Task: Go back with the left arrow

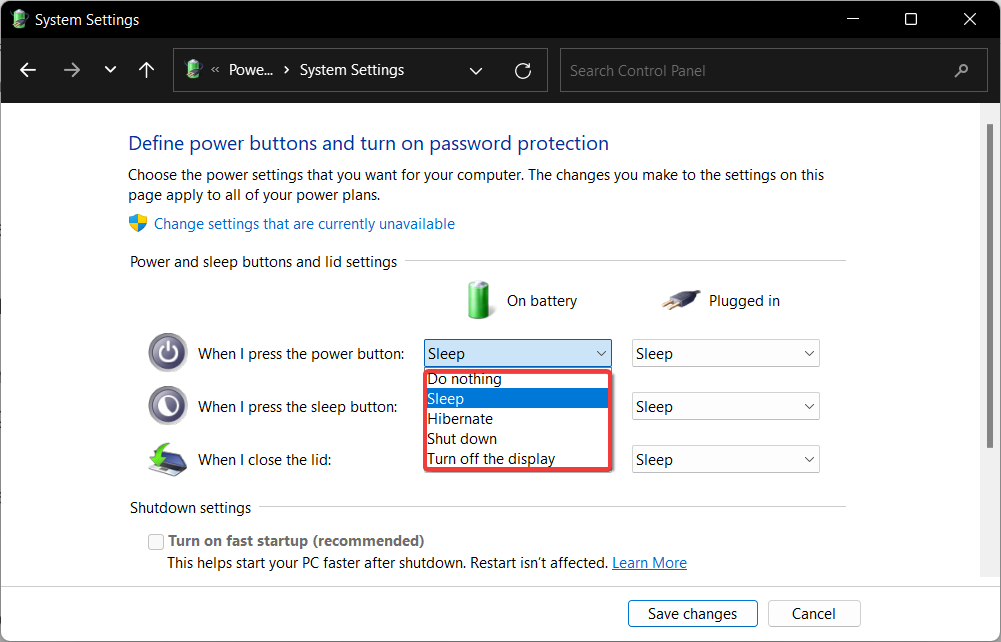Action: coord(28,70)
